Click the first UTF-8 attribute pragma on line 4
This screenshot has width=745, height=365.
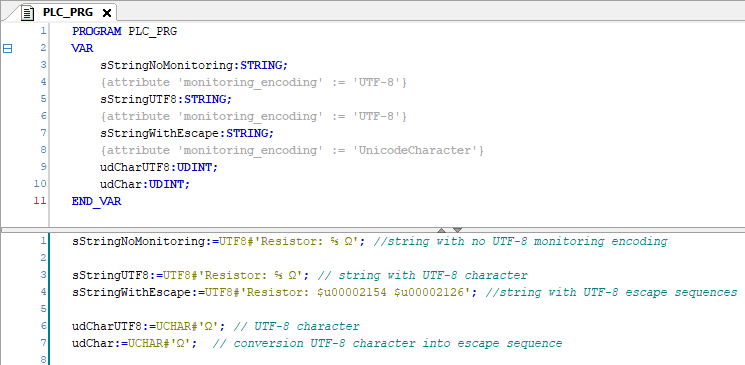pos(253,82)
